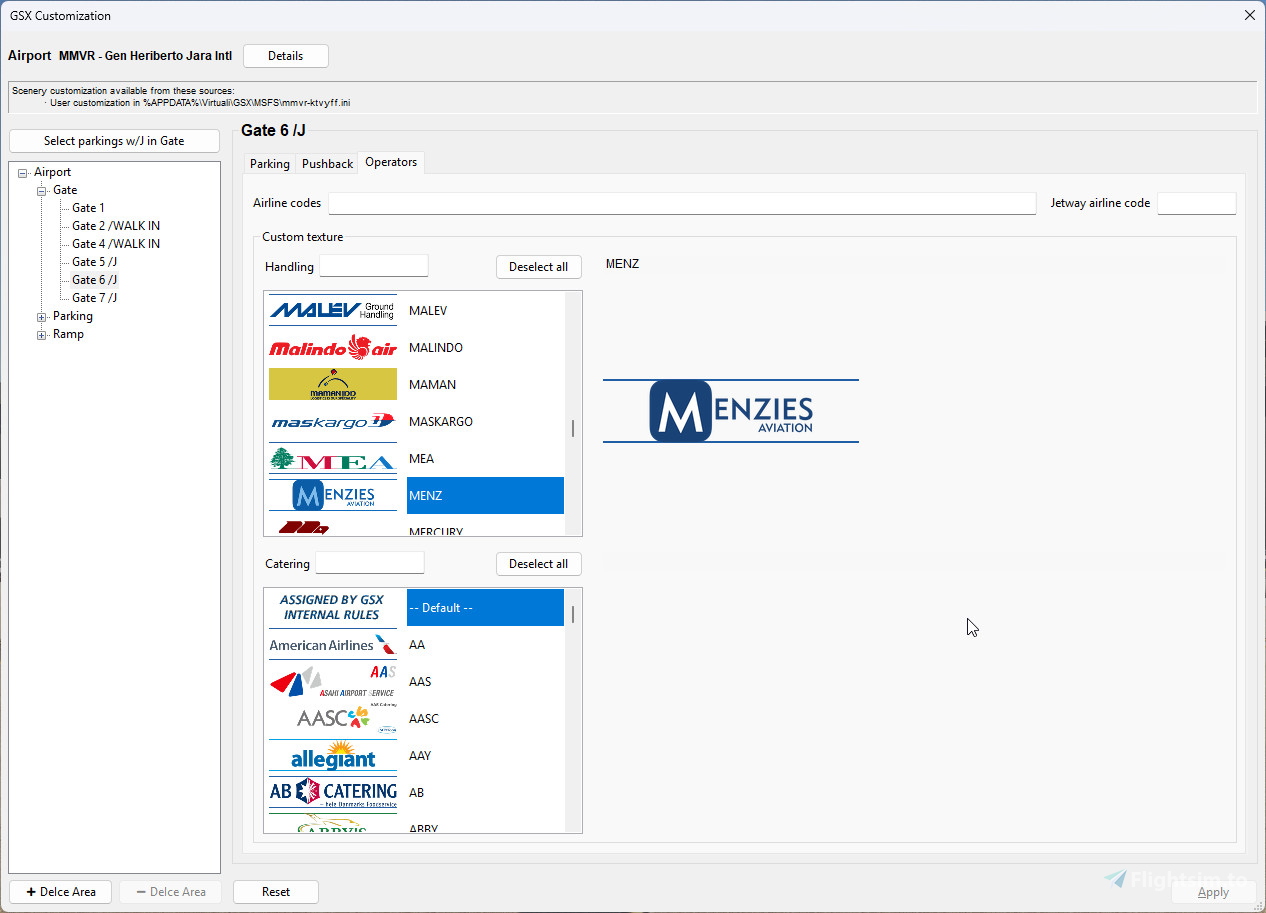
Task: Collapse the Airport tree node
Action: click(x=23, y=173)
